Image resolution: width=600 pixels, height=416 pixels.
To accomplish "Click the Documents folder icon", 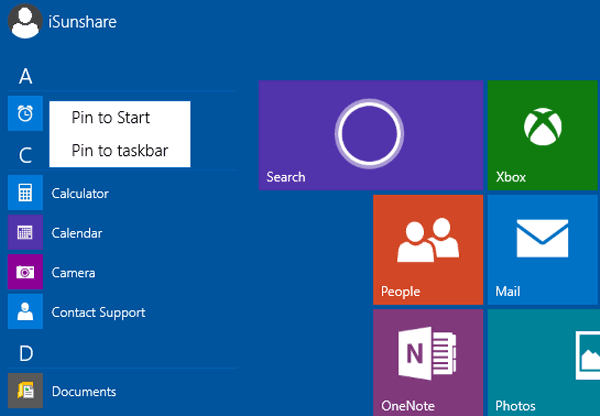I will pos(25,391).
